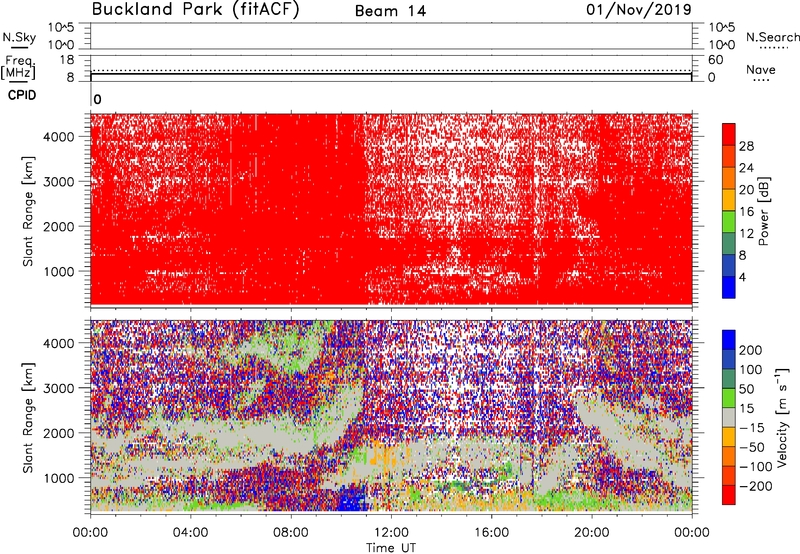Click the power panel Slant Range axis label
The height and width of the screenshot is (554, 800).
[28, 212]
